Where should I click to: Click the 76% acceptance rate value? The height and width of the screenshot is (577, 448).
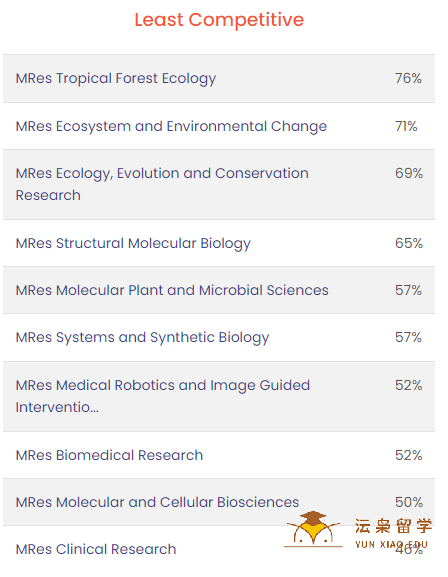pos(408,78)
